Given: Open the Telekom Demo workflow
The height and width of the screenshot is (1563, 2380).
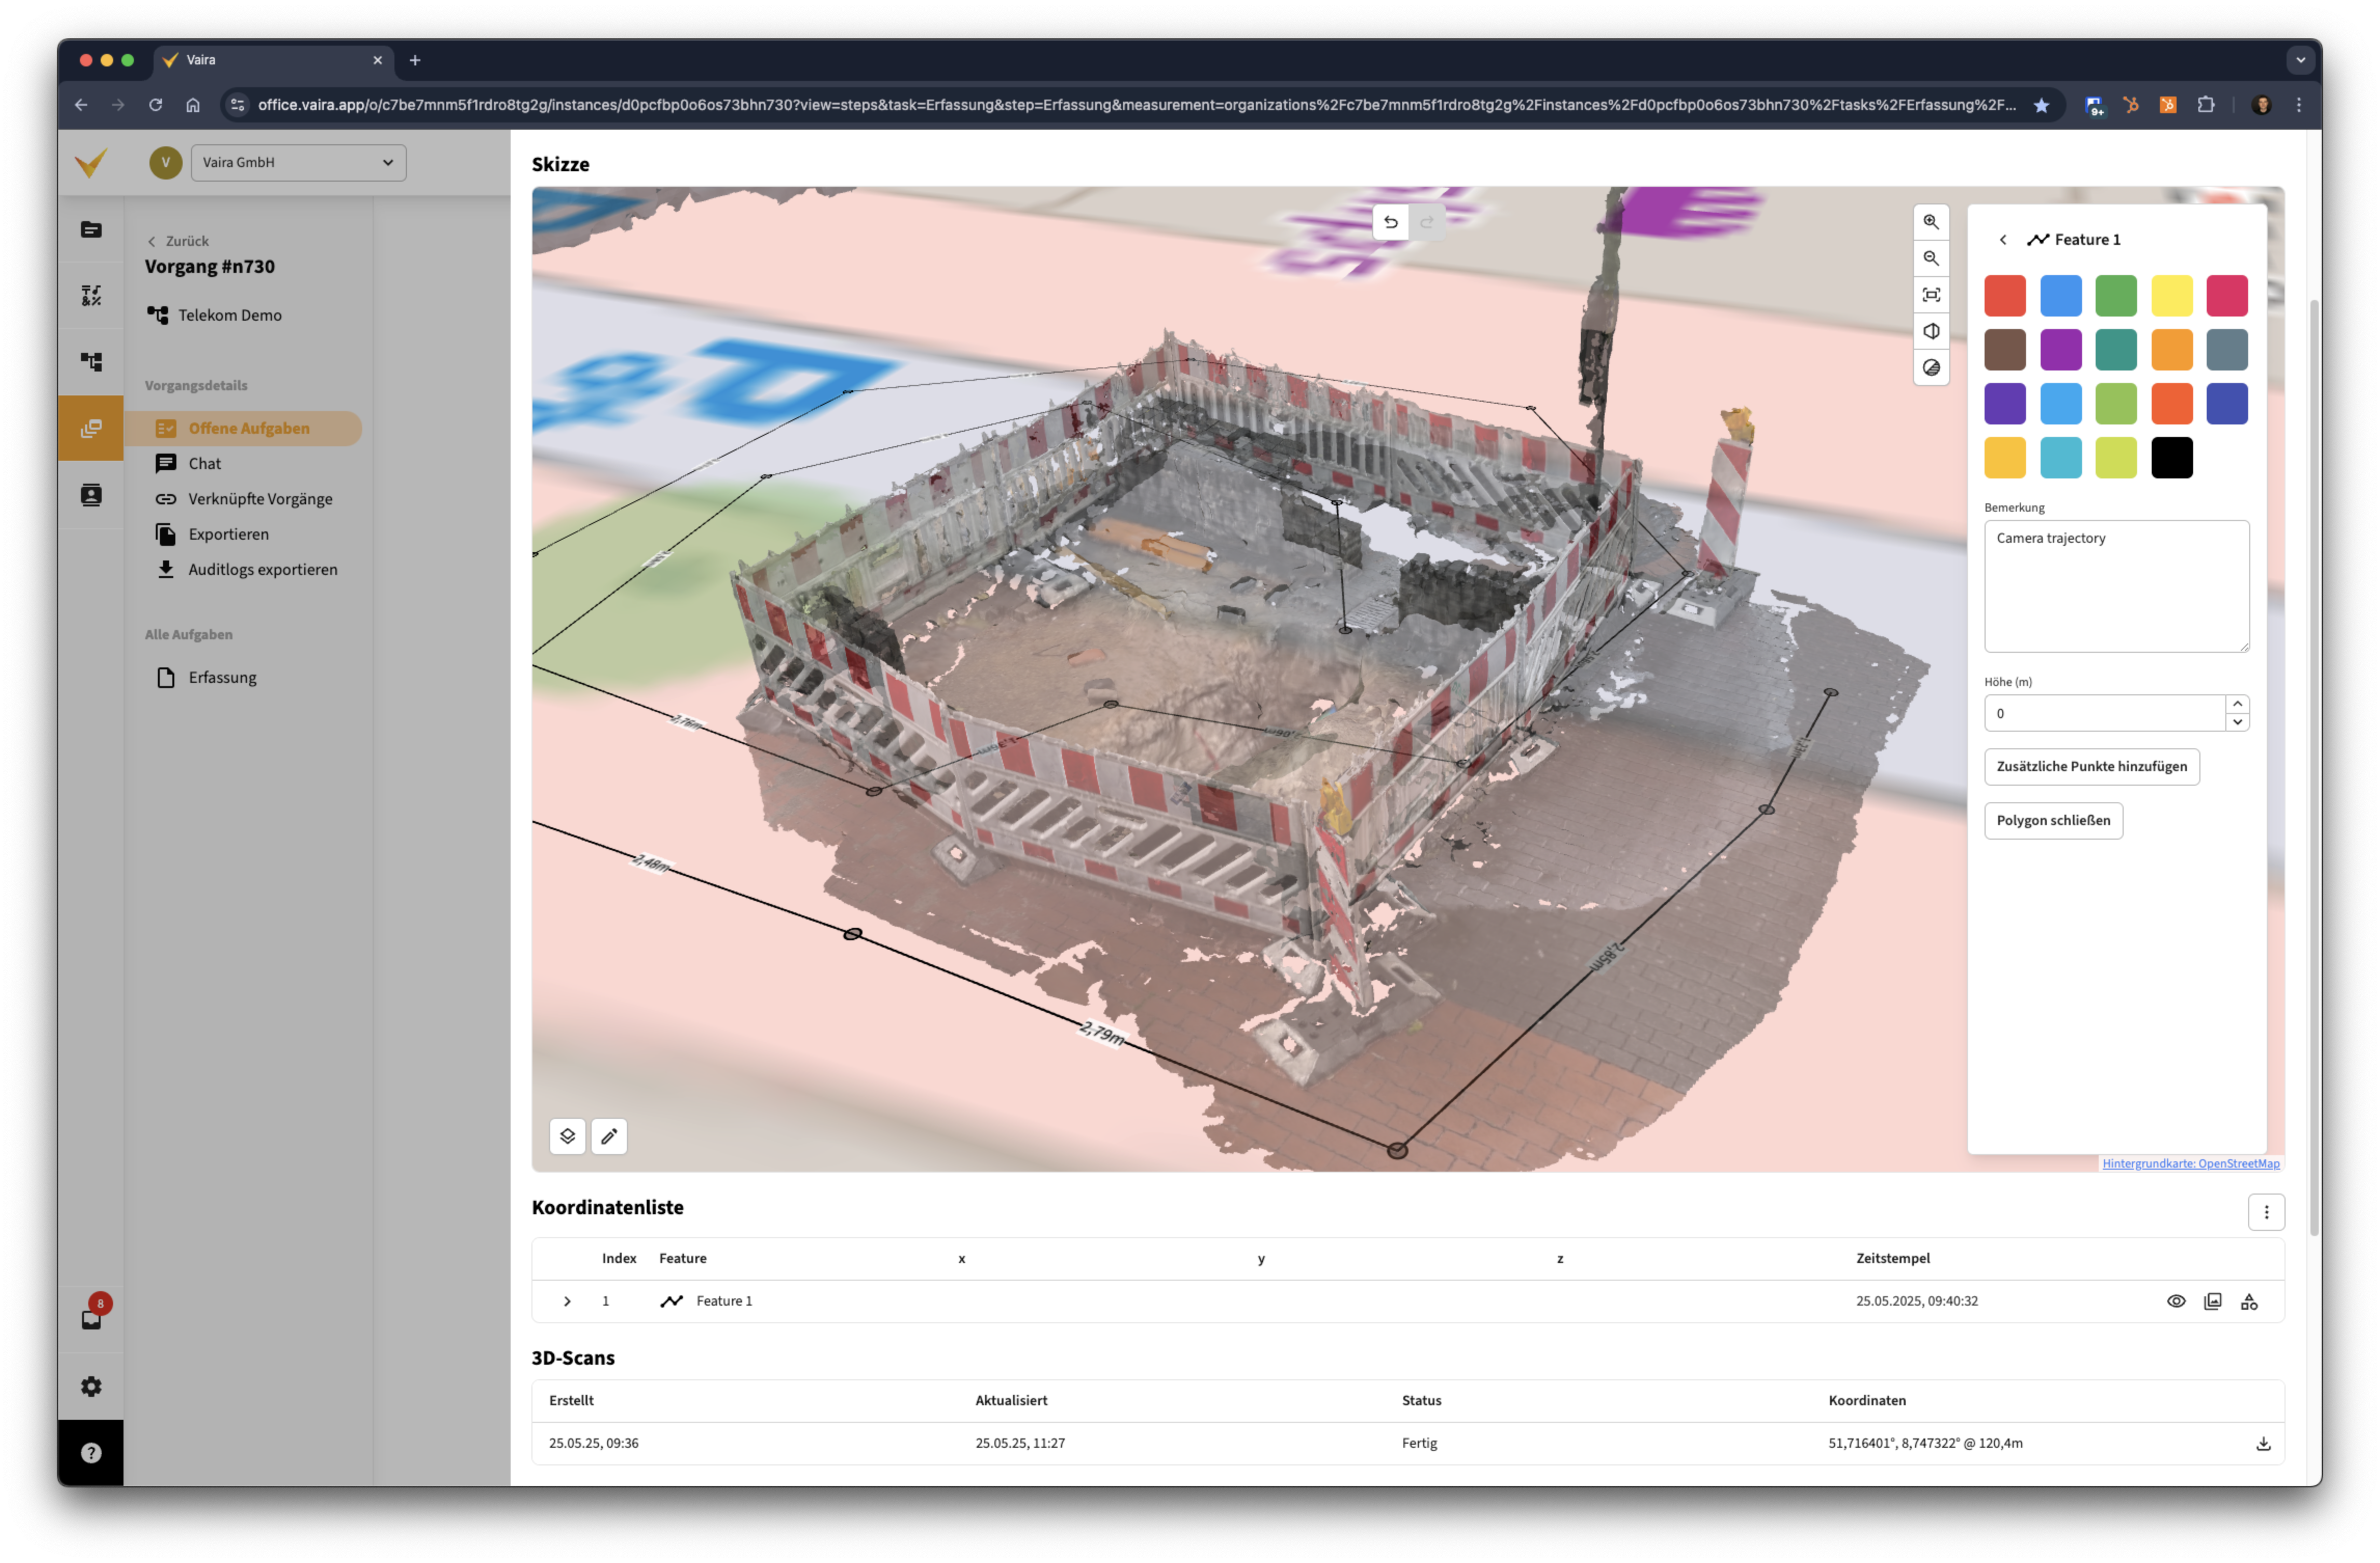Looking at the screenshot, I should [x=215, y=315].
